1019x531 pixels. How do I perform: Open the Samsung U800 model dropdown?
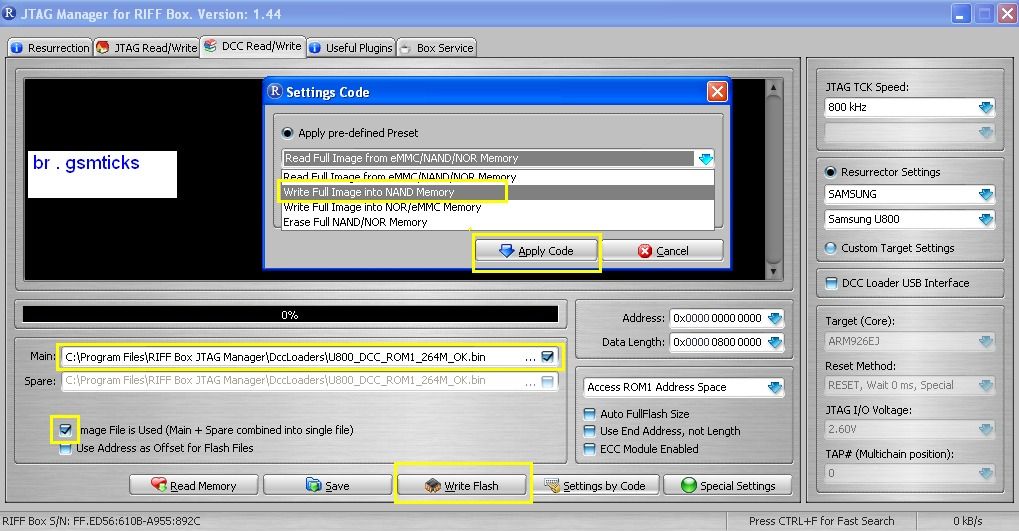pyautogui.click(x=986, y=220)
